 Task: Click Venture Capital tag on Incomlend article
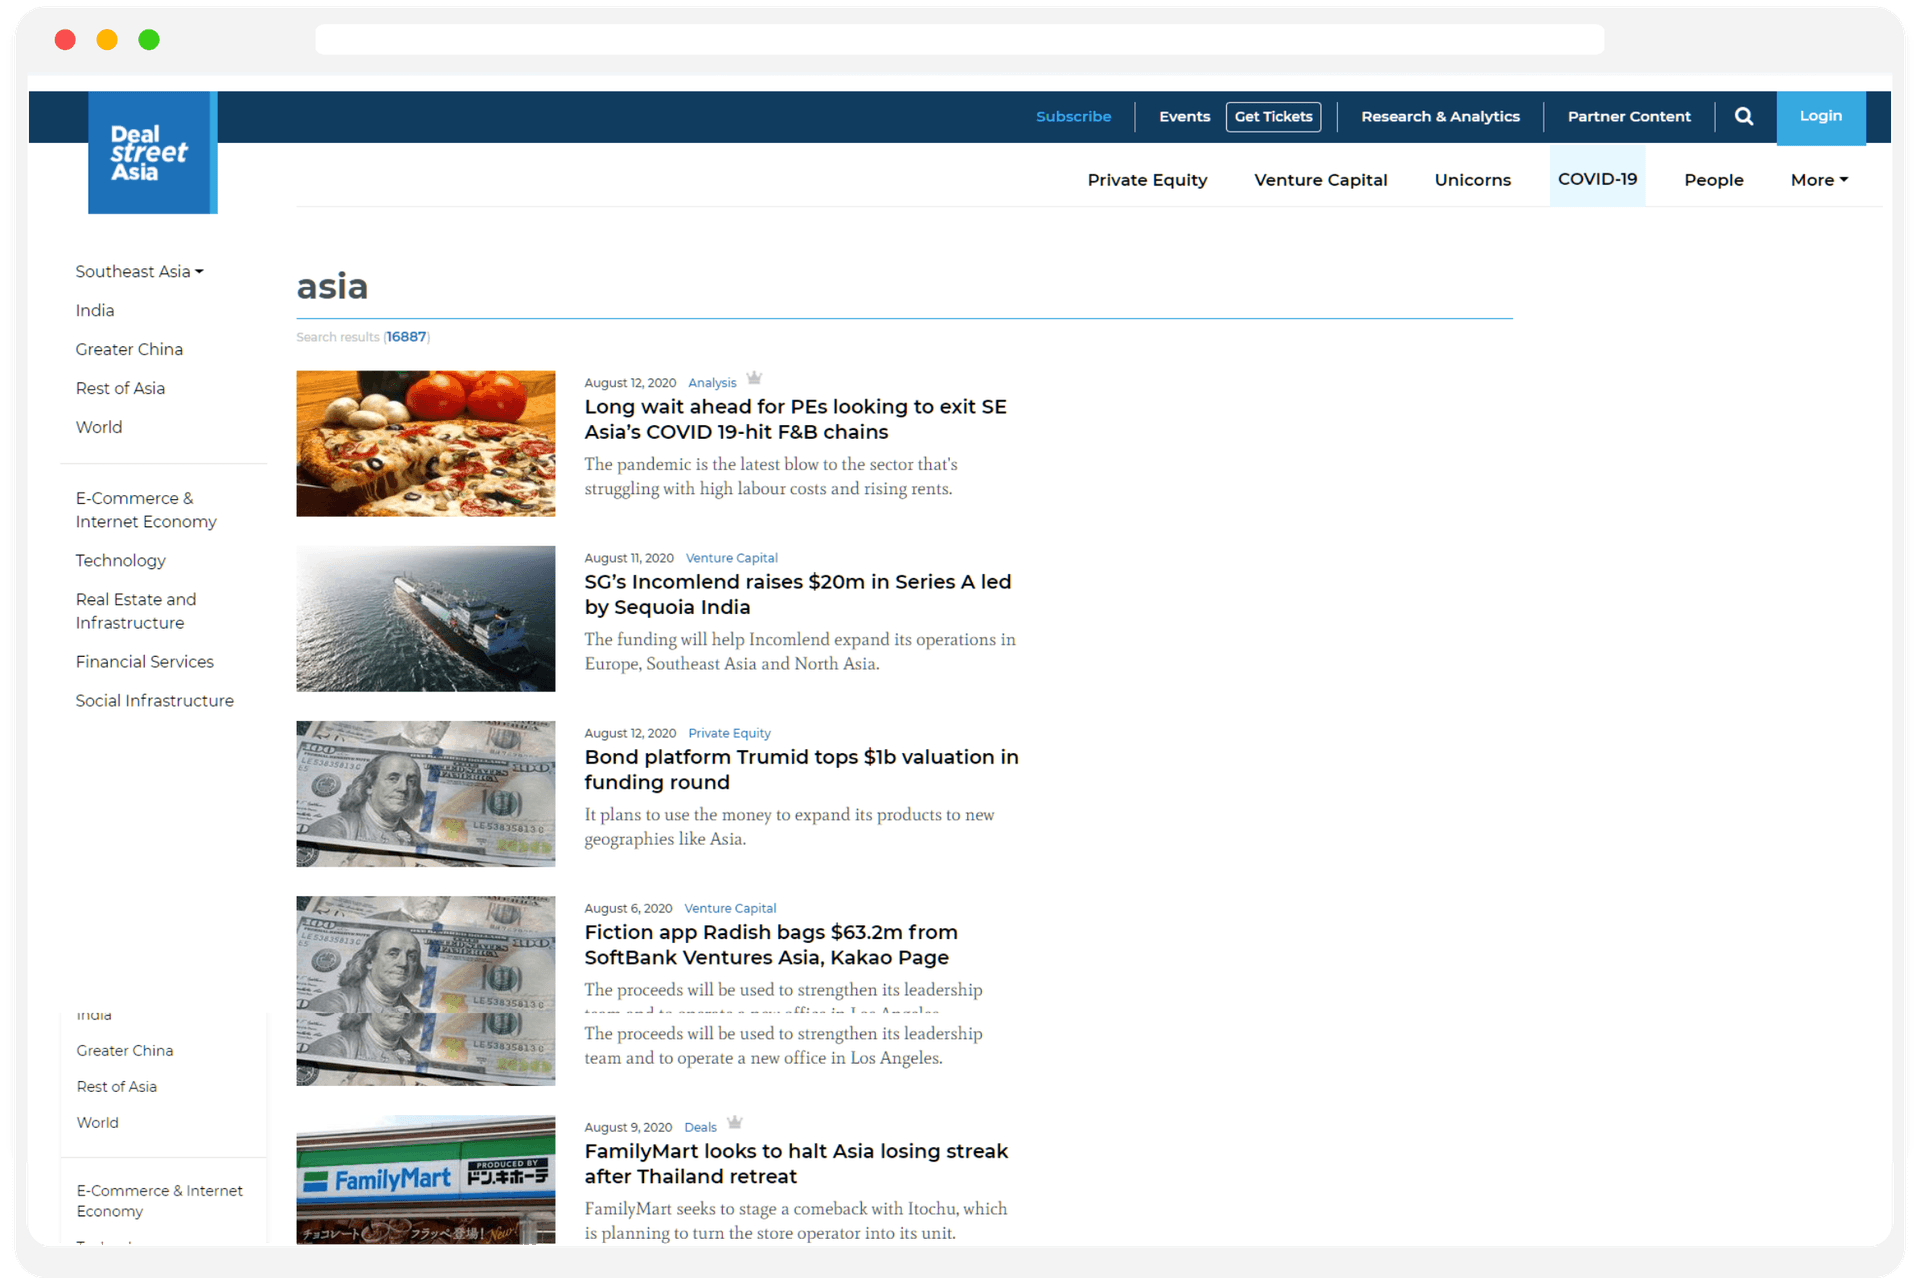click(x=731, y=558)
